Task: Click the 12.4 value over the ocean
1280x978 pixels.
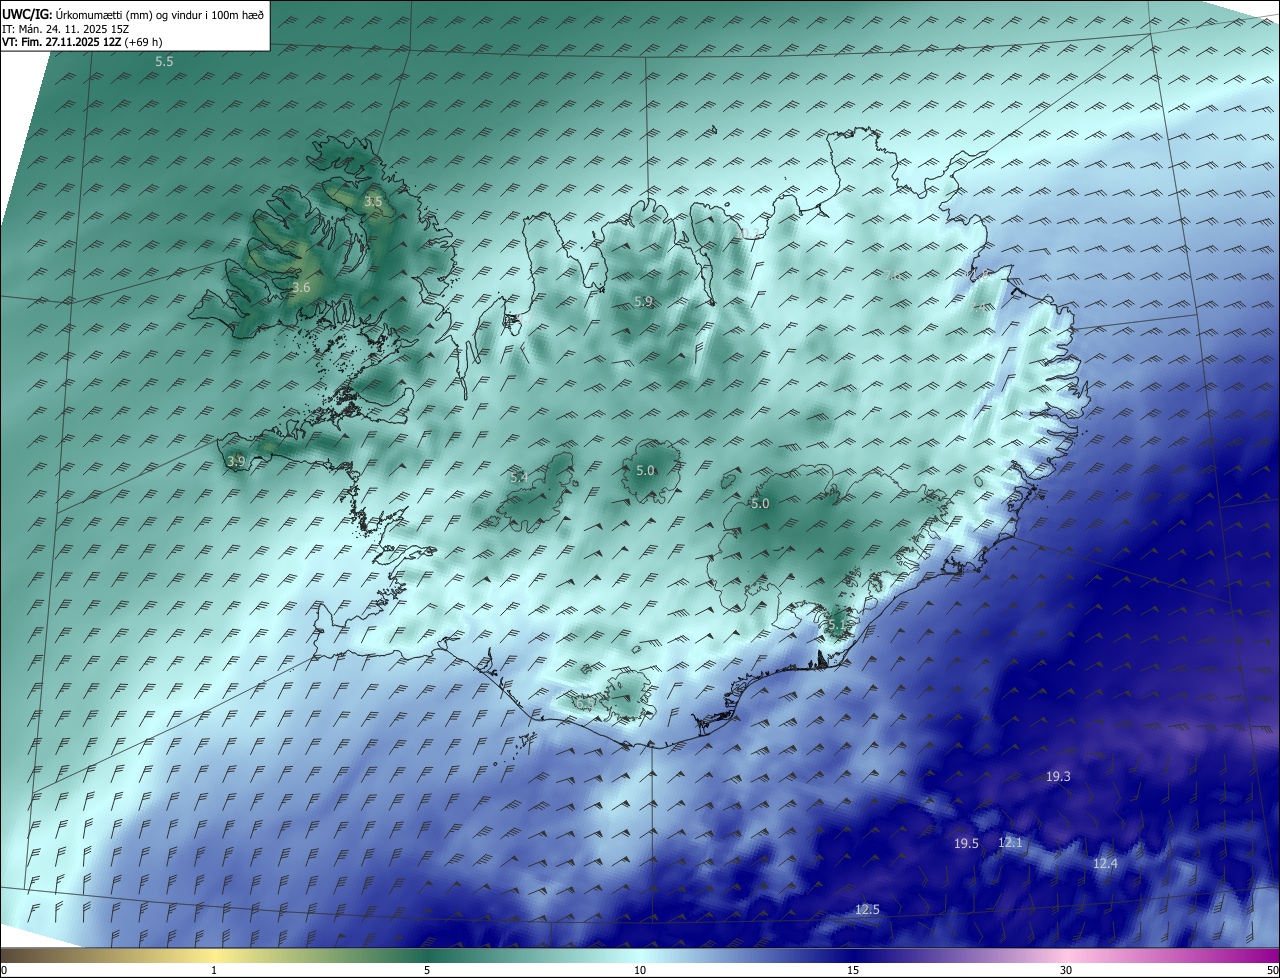Action: (1105, 863)
